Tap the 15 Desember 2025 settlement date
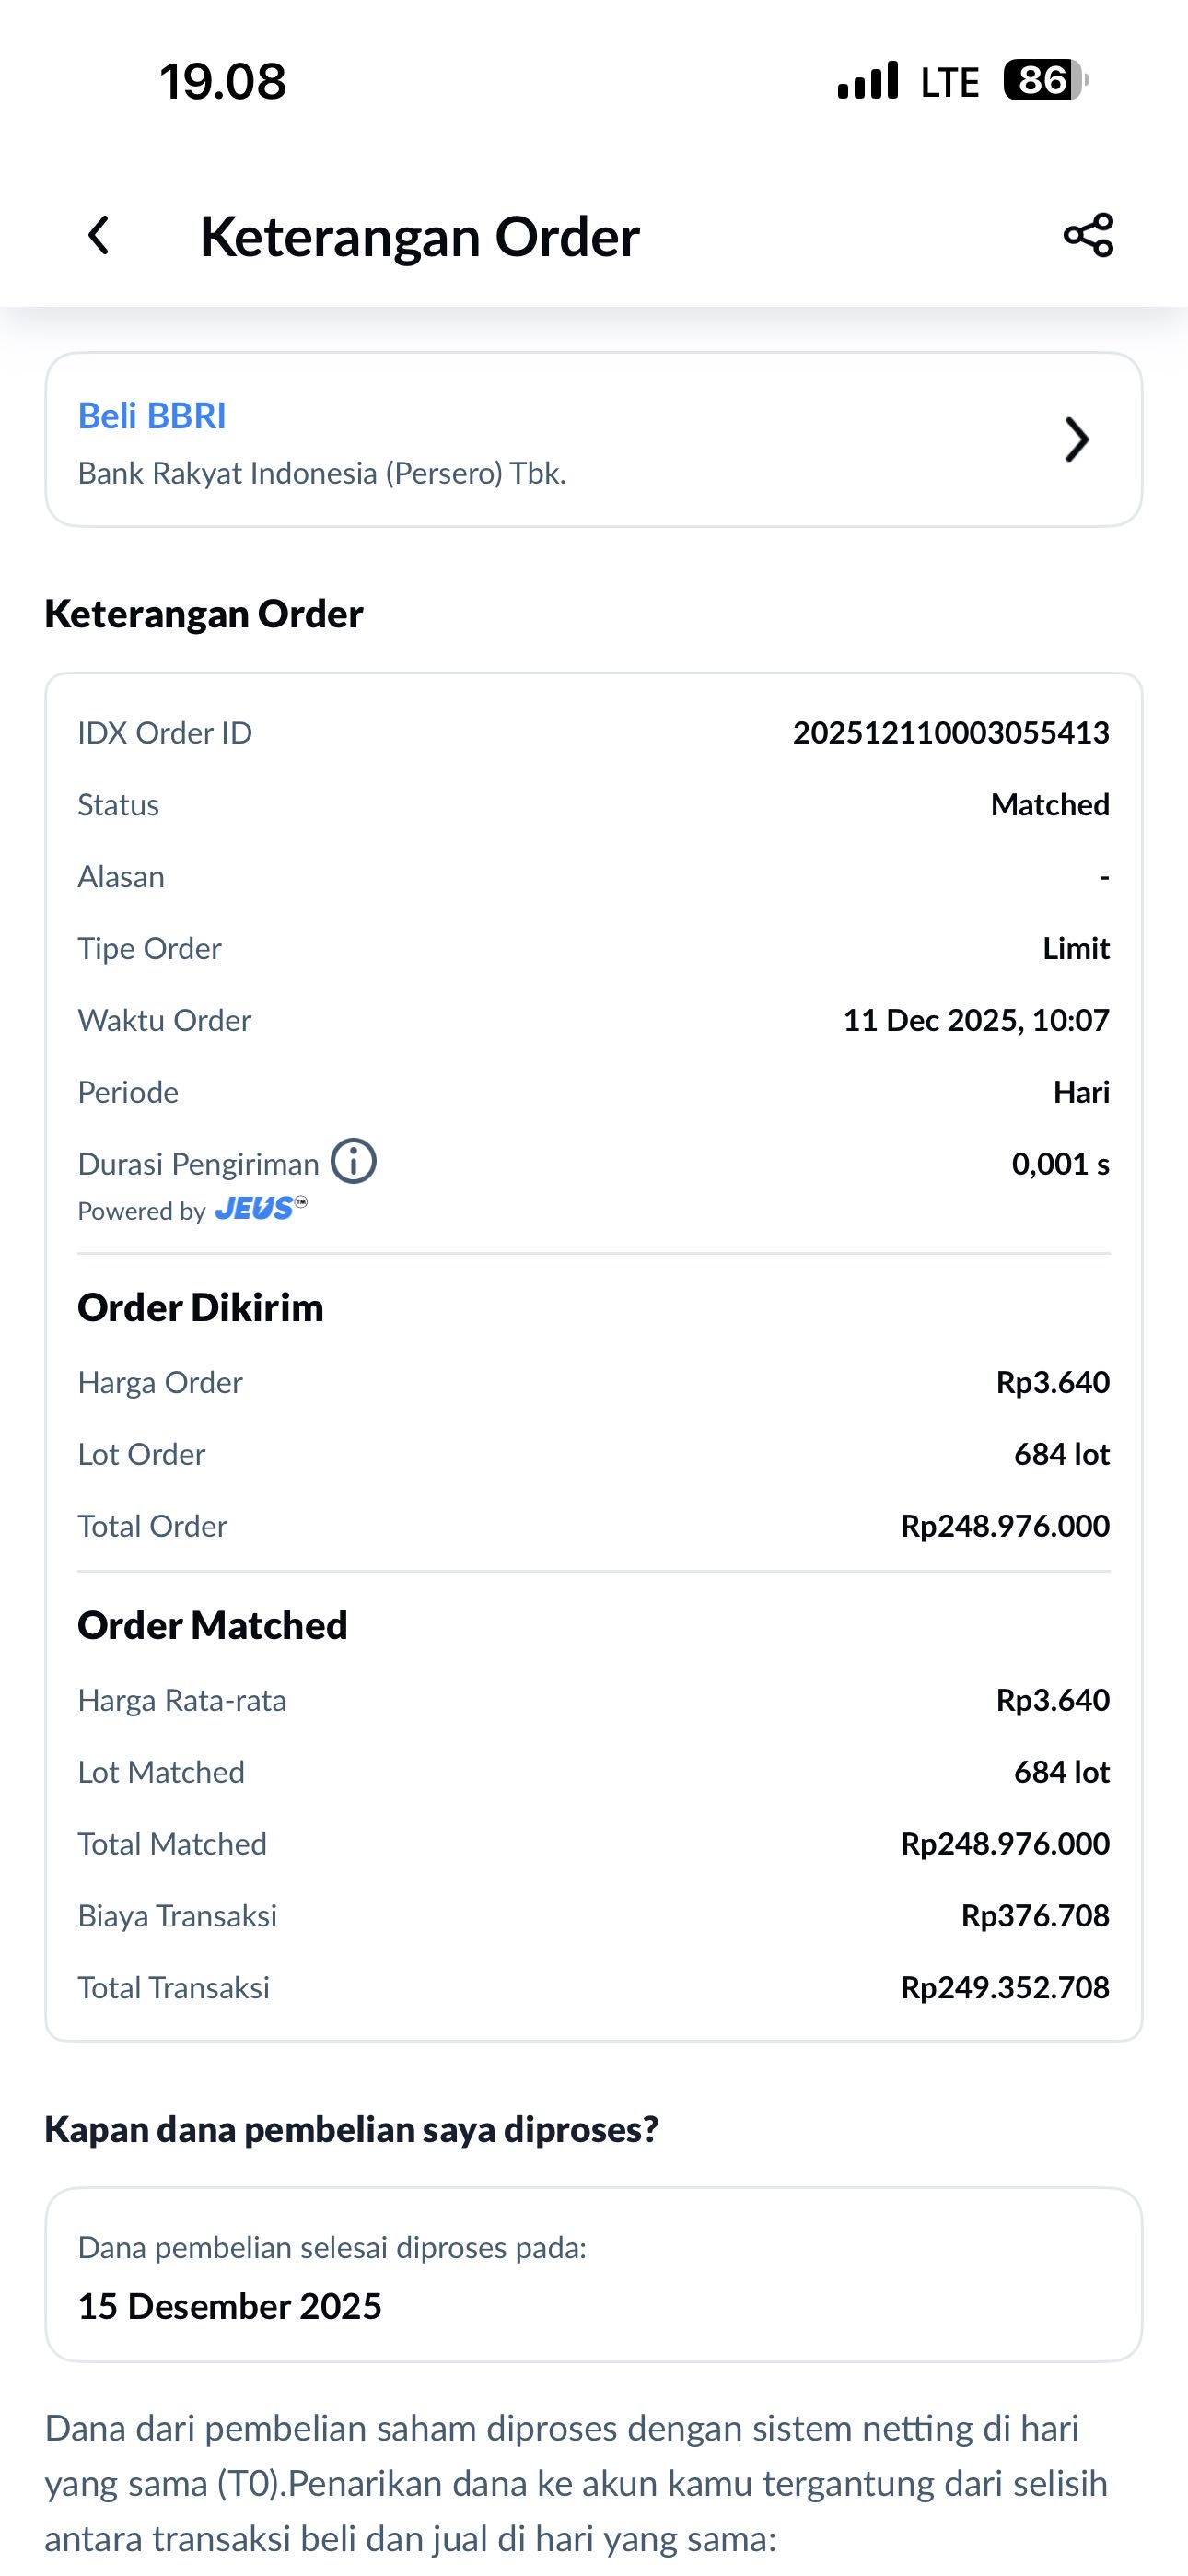This screenshot has height=2576, width=1188. pos(230,2306)
